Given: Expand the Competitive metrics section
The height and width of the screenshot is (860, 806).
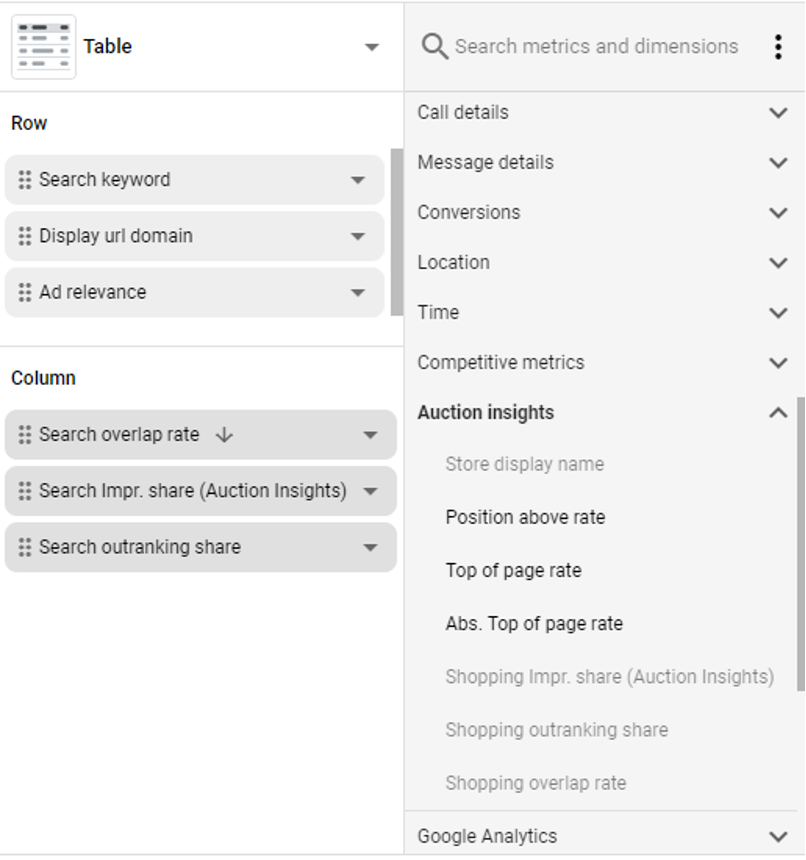Looking at the screenshot, I should coord(778,362).
